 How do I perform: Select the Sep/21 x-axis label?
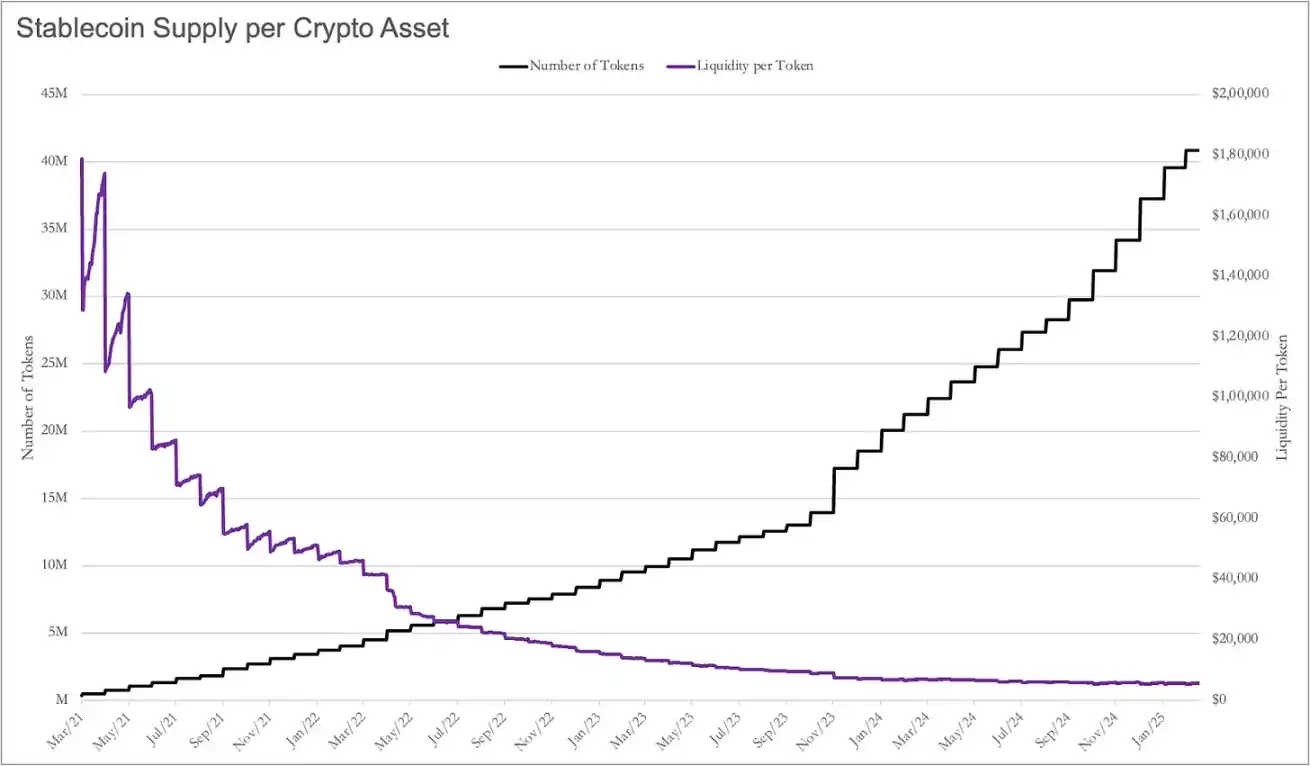pyautogui.click(x=204, y=726)
